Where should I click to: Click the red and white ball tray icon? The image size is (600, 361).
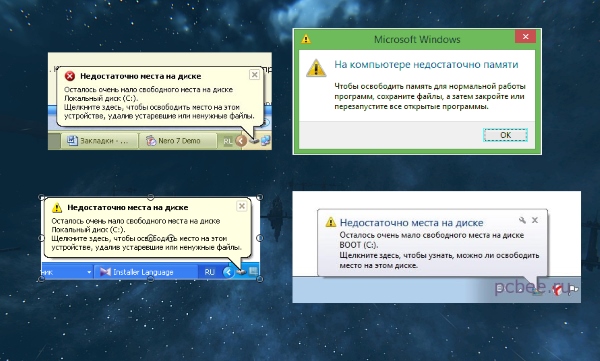coord(558,290)
